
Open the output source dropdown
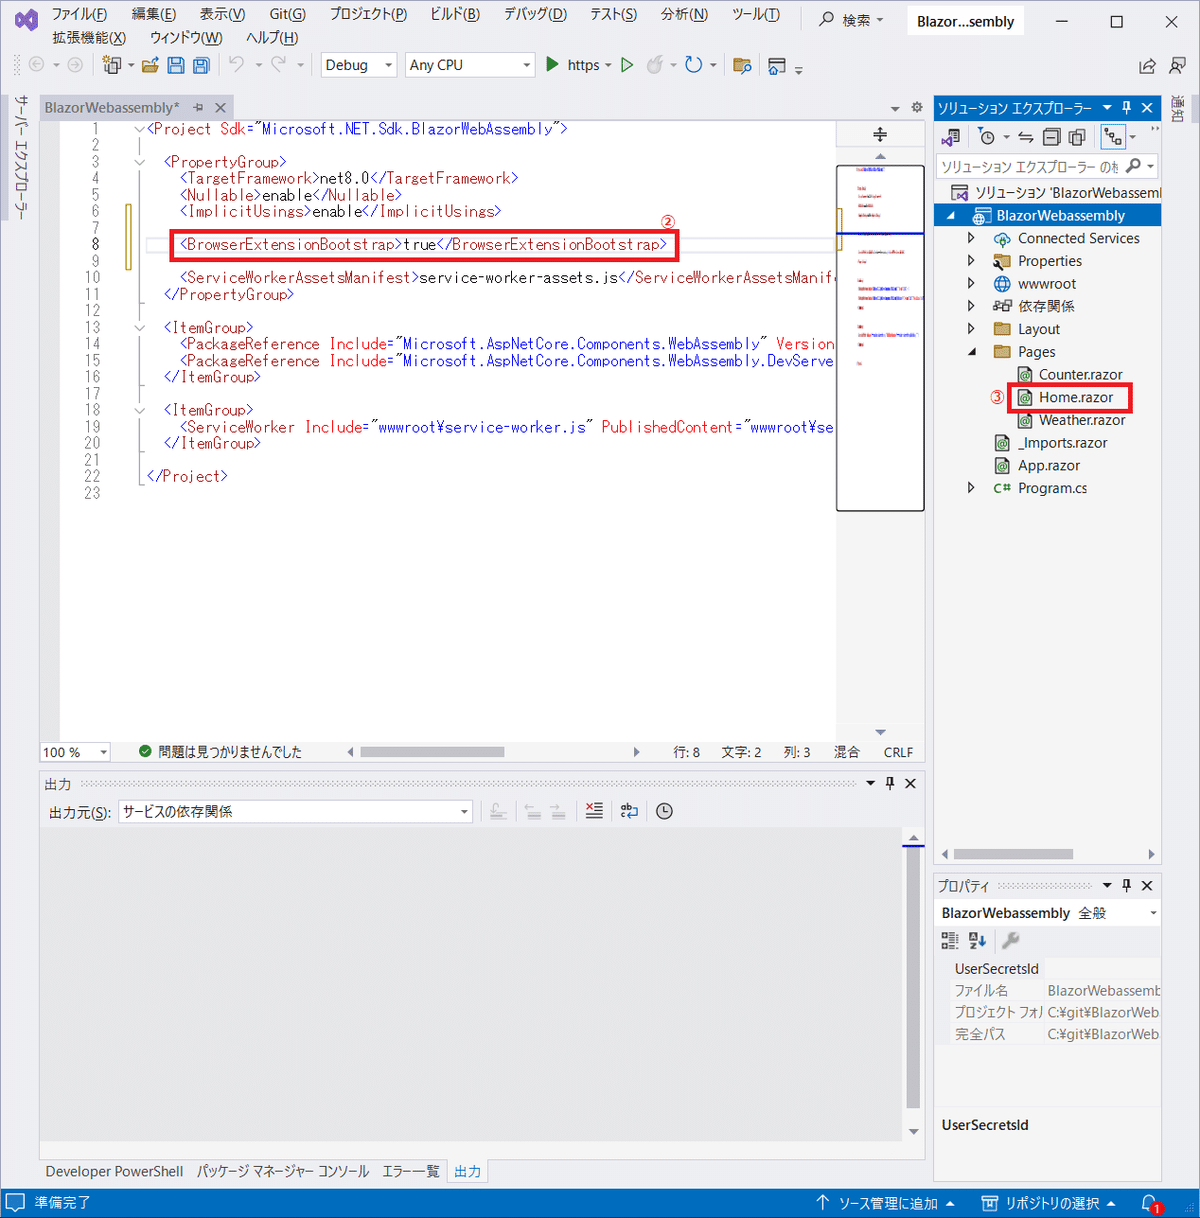[296, 811]
